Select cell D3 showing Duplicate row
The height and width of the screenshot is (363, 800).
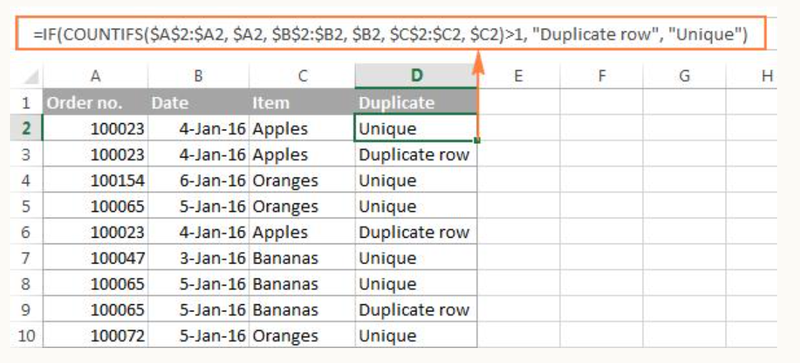[416, 154]
